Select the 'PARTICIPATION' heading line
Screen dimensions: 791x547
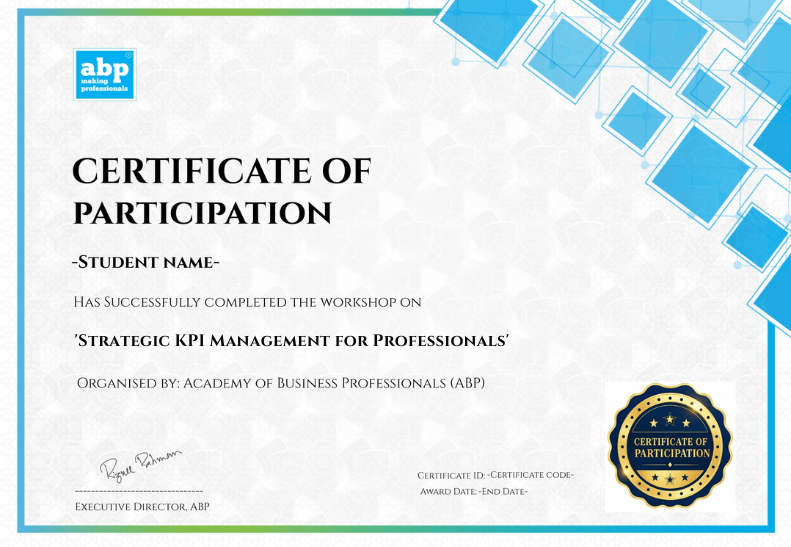coord(203,213)
